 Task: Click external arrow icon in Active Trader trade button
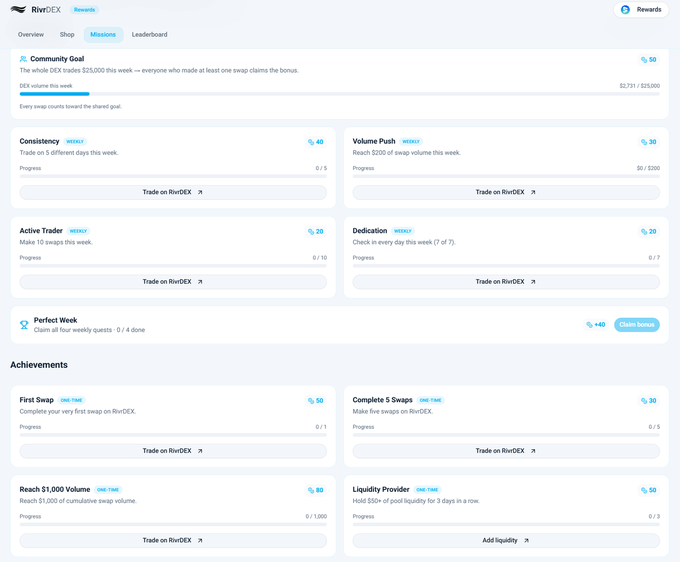pos(200,282)
